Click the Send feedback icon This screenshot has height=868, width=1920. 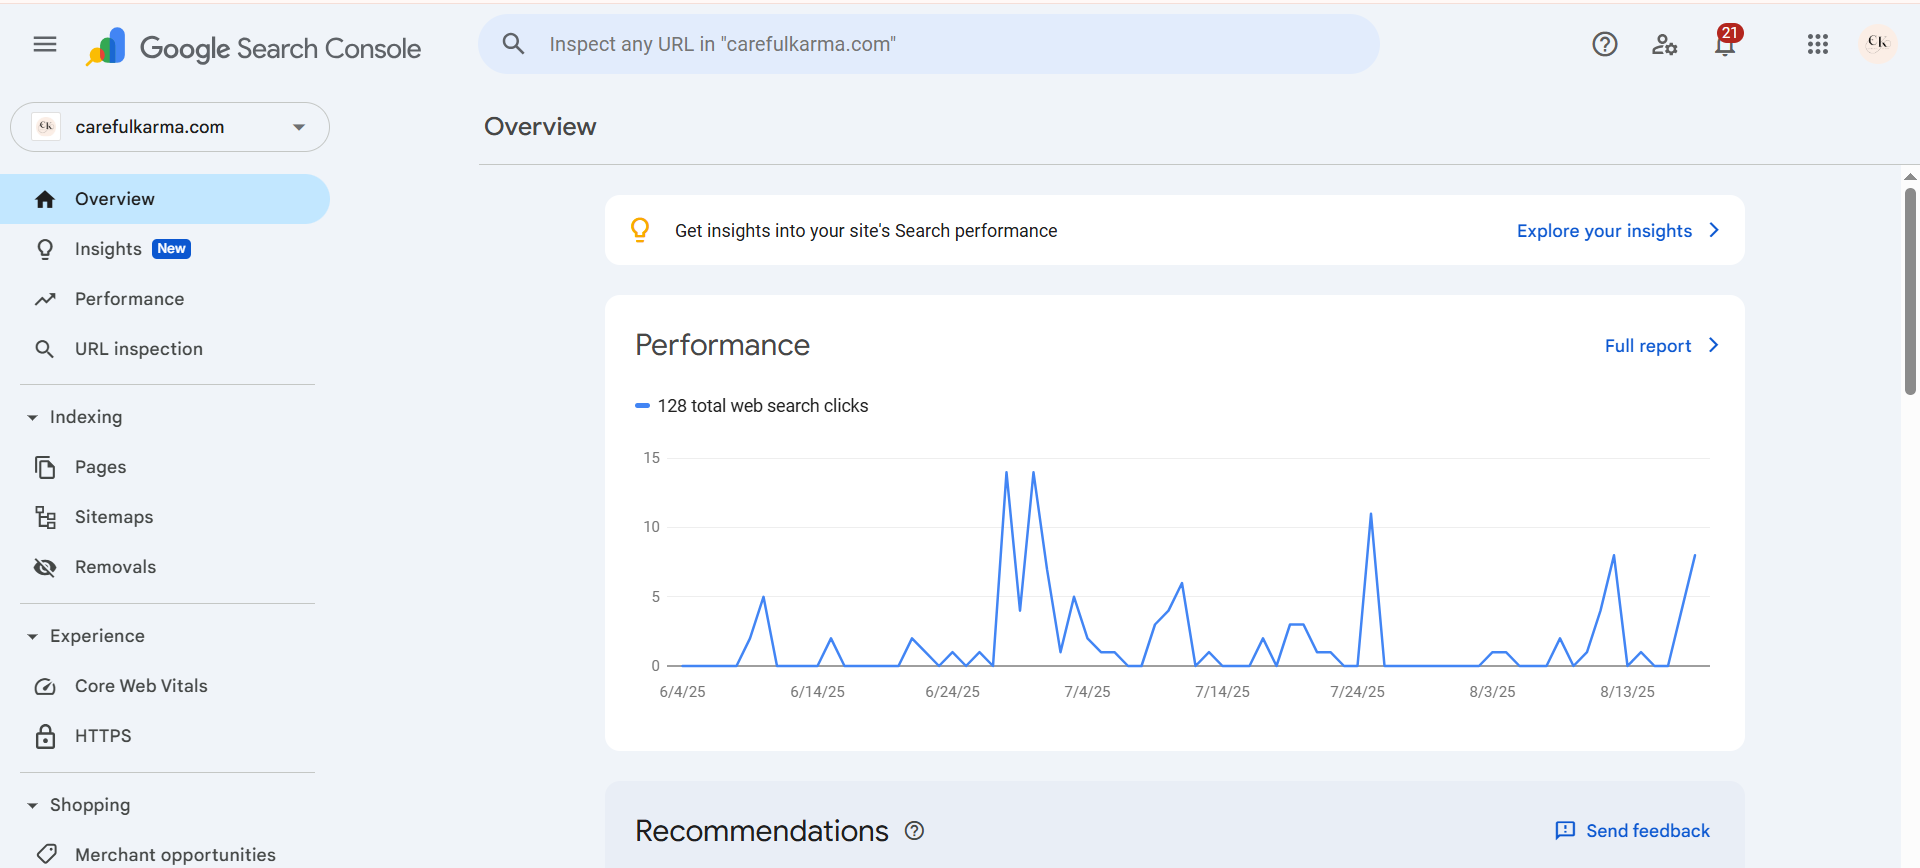[1565, 831]
